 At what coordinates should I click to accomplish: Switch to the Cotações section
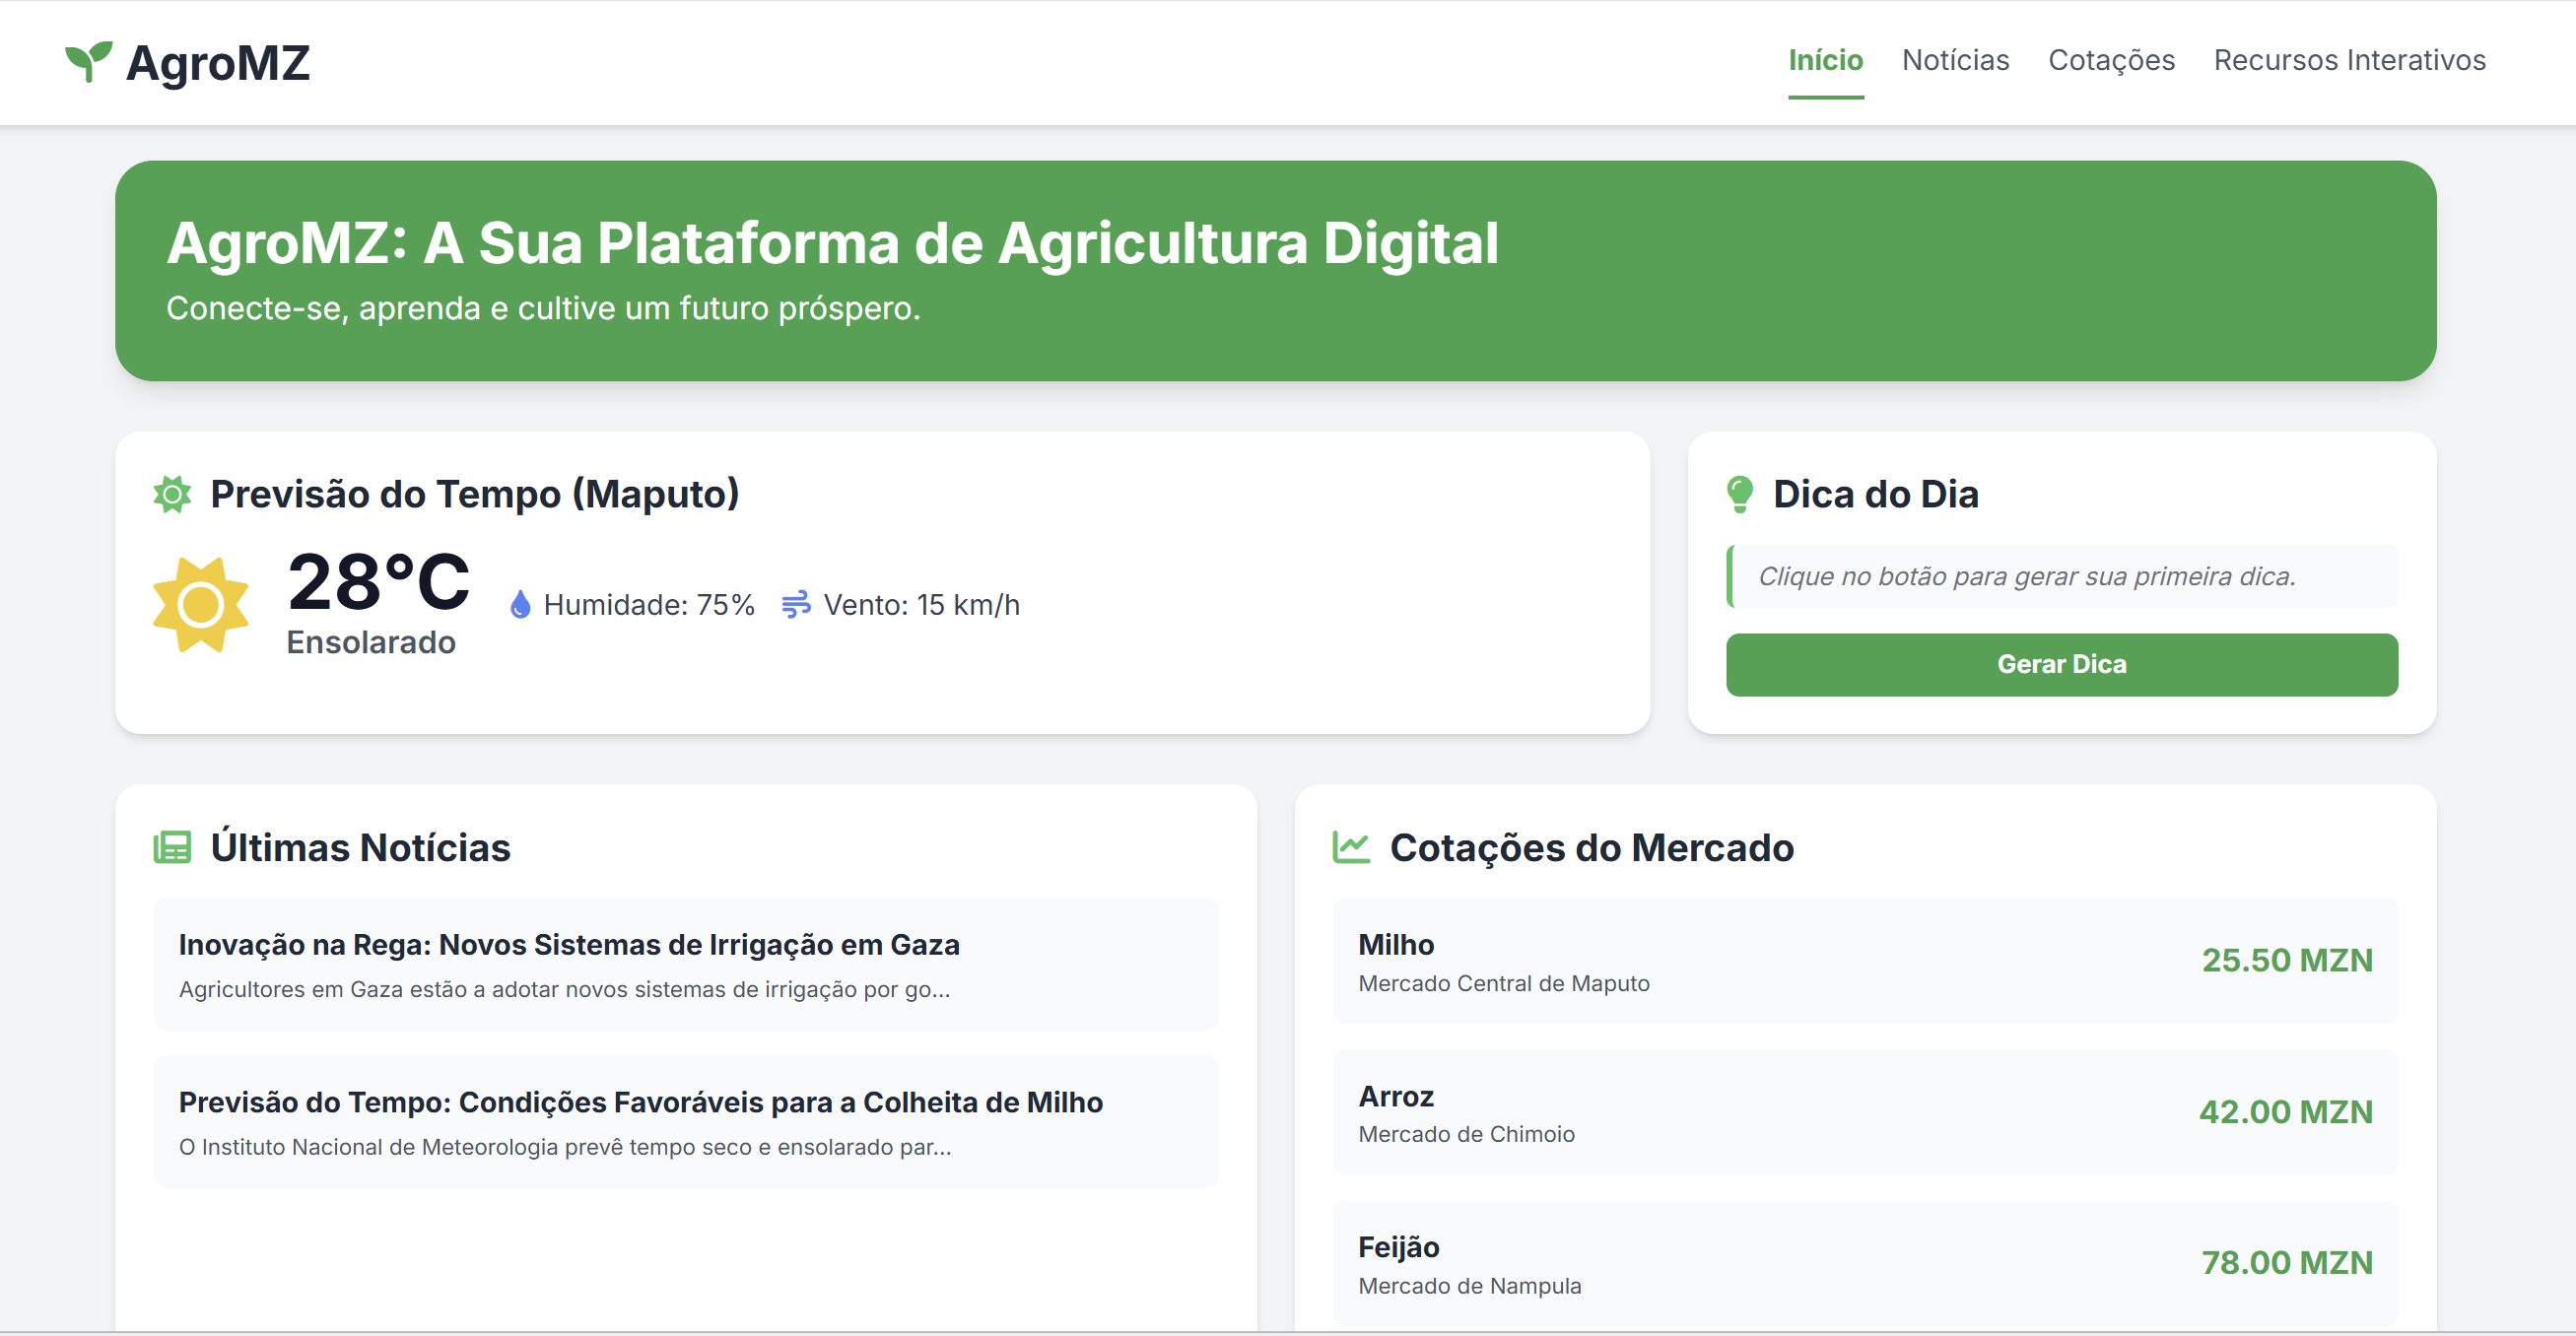click(2112, 60)
